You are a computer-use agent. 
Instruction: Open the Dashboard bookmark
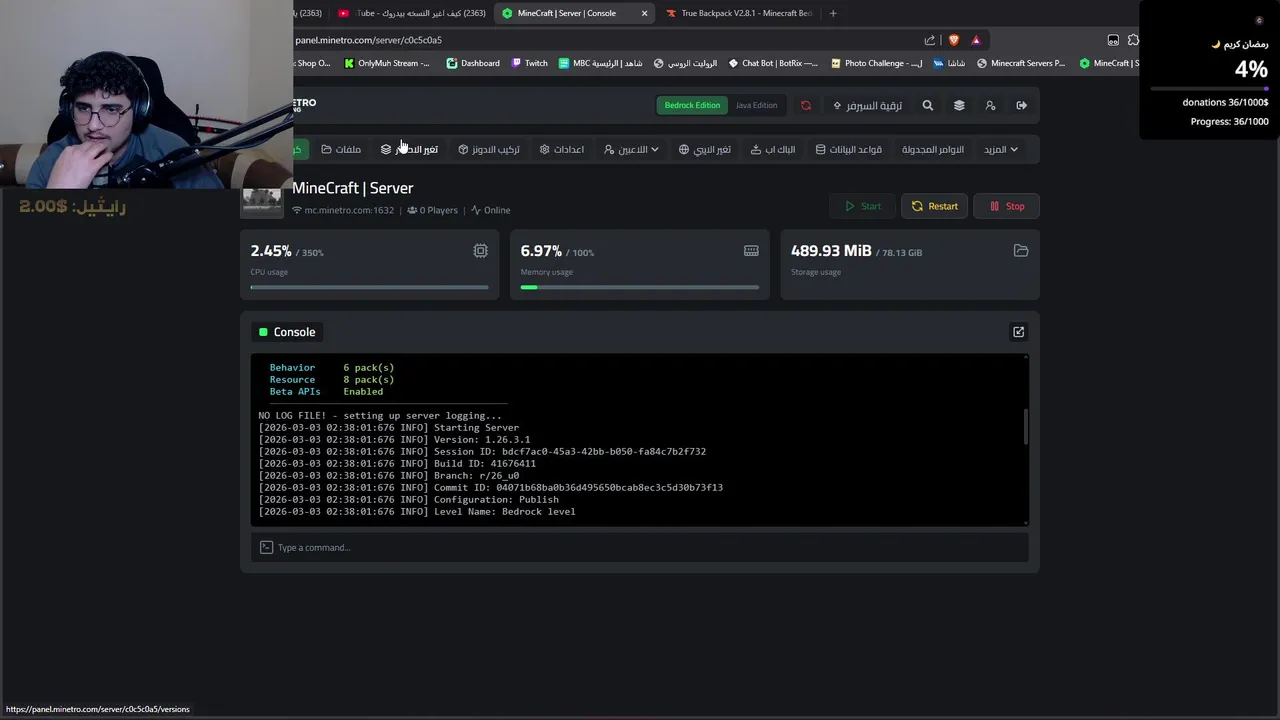click(x=473, y=63)
